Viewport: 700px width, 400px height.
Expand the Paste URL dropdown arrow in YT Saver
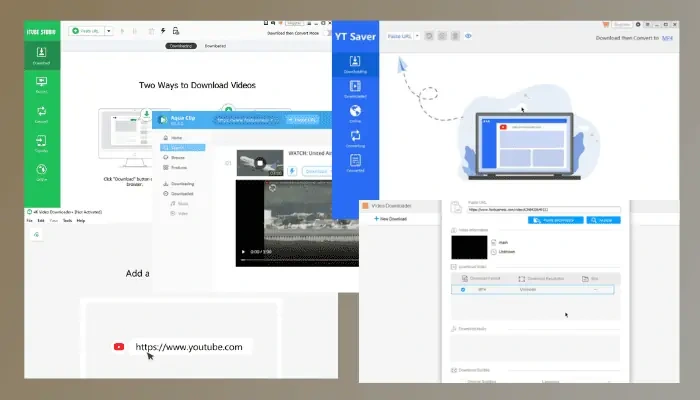click(417, 36)
